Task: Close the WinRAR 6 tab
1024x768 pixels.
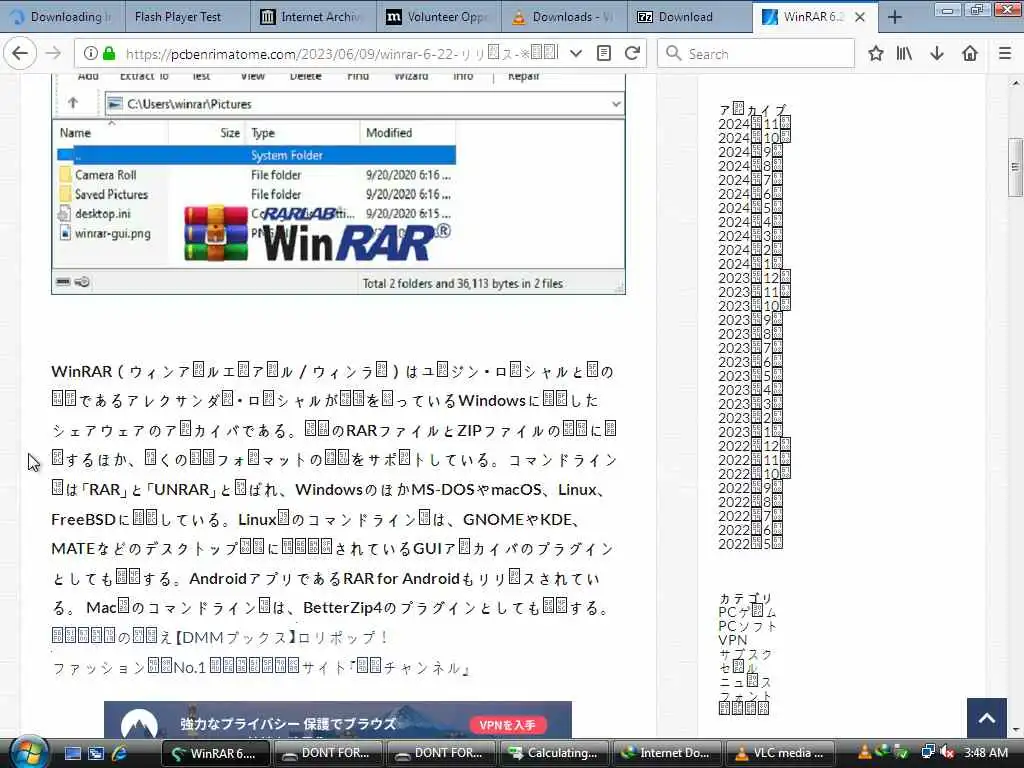Action: click(x=860, y=17)
